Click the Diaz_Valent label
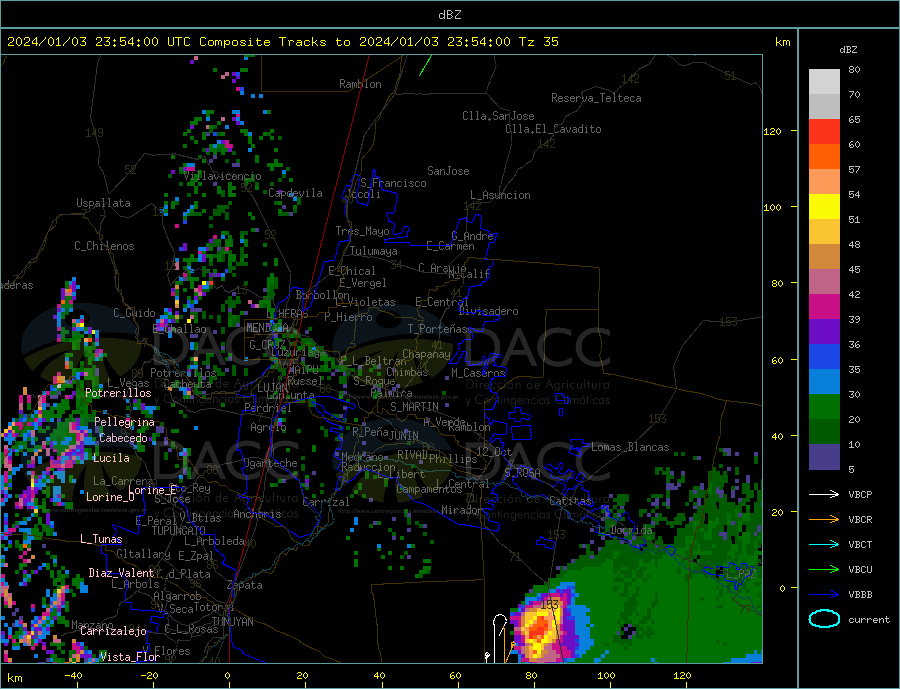The height and width of the screenshot is (689, 900). (121, 573)
